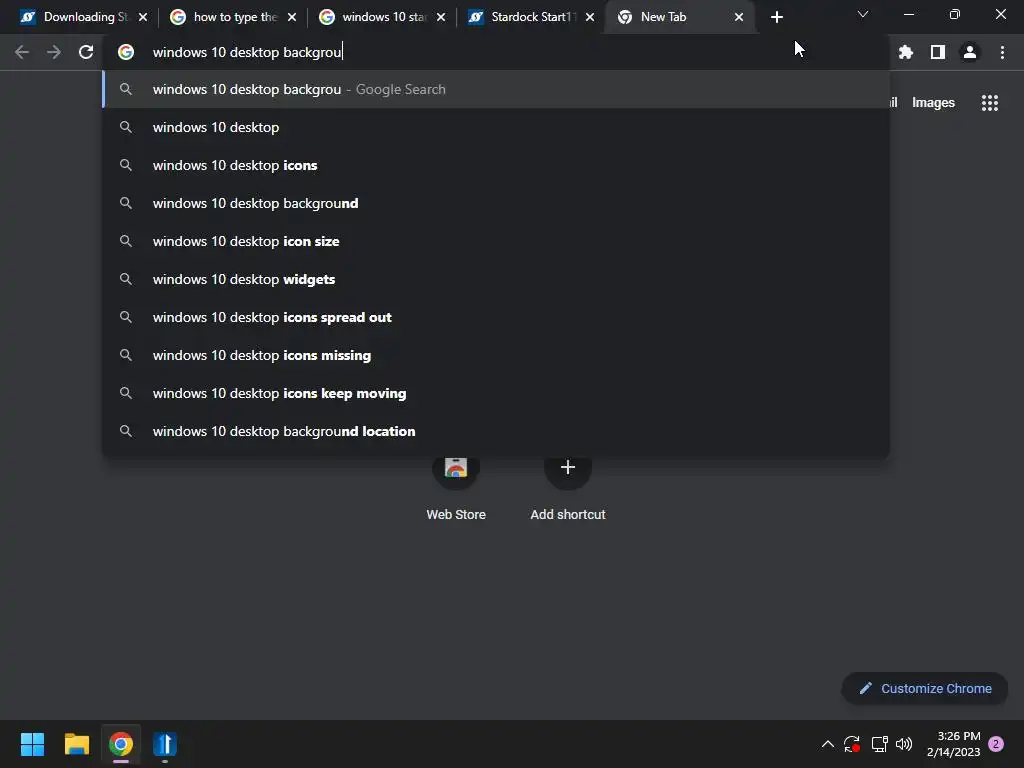Open Start11 app in taskbar
This screenshot has height=768, width=1024.
pyautogui.click(x=165, y=744)
